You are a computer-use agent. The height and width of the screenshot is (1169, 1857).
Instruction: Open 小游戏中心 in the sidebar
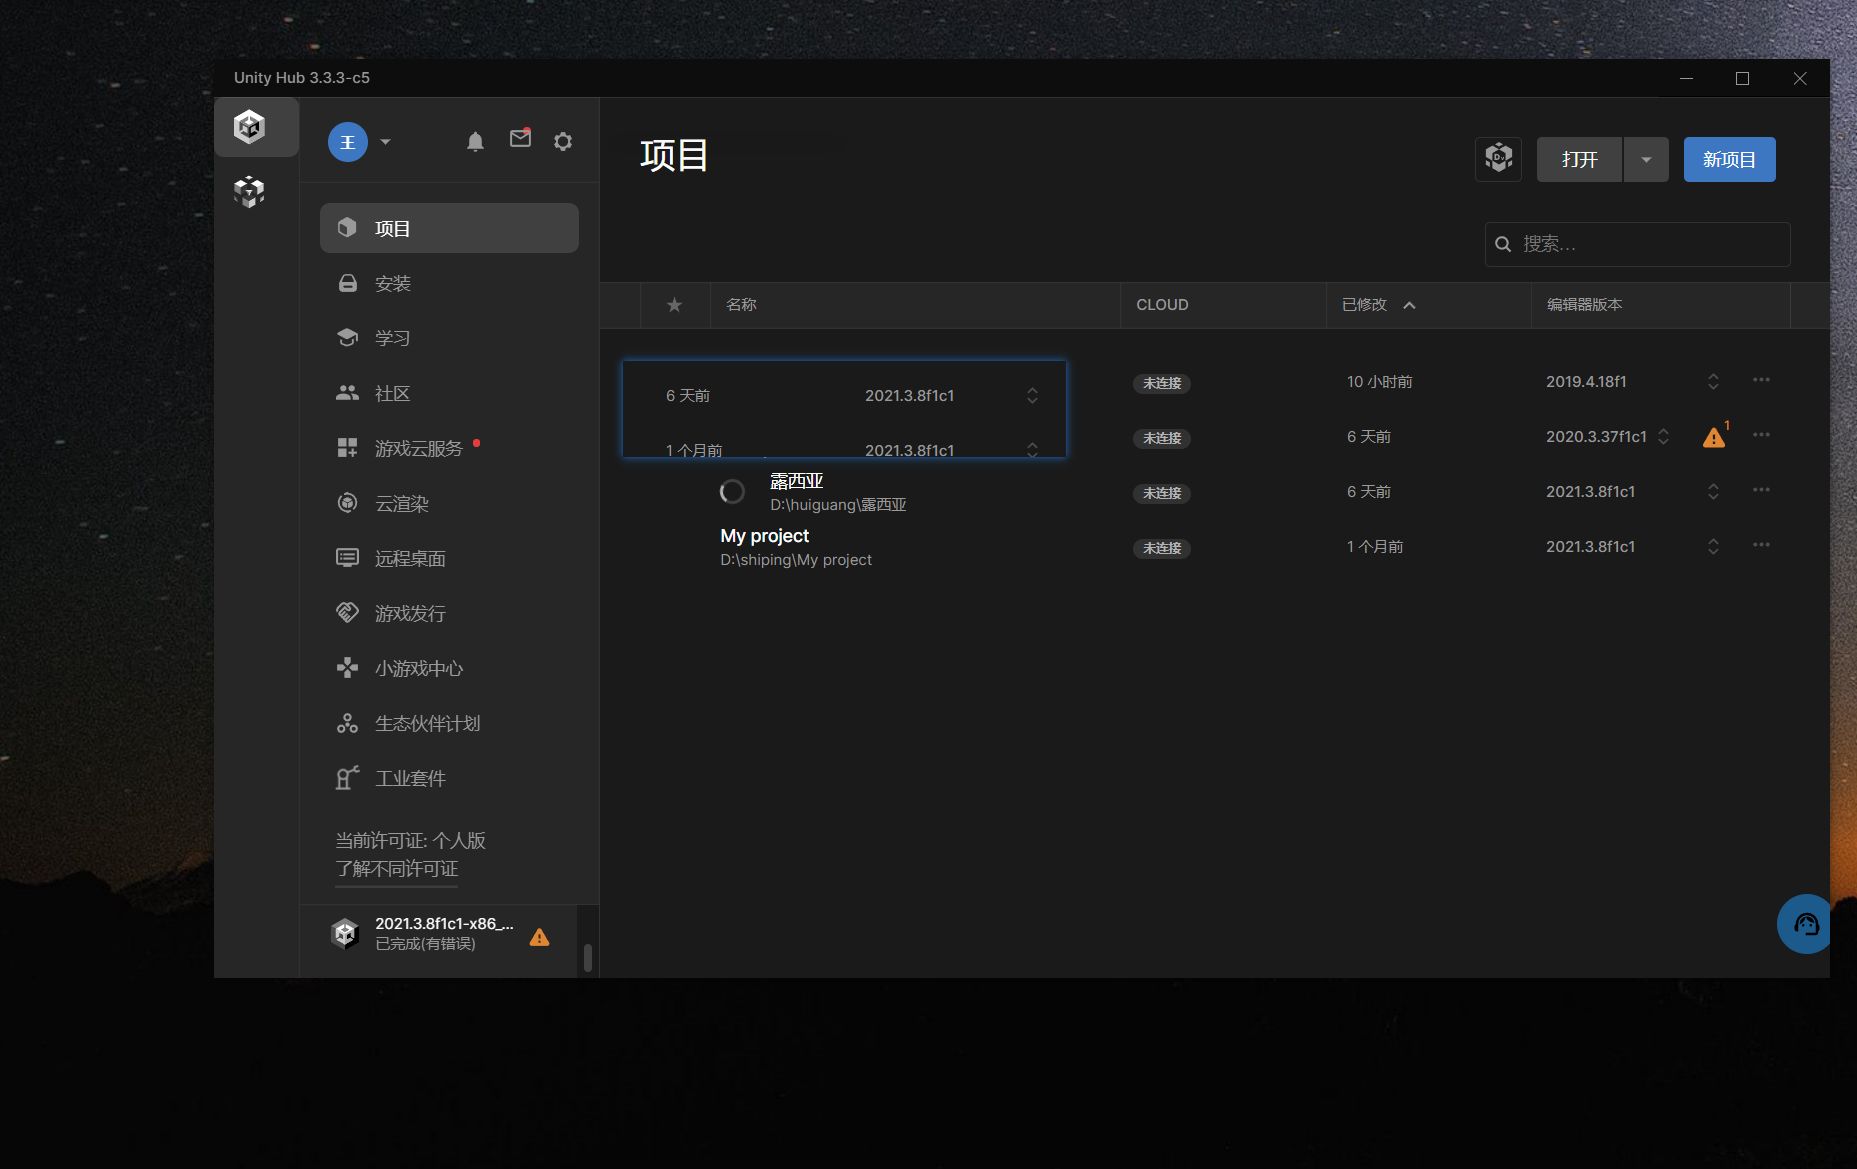[x=449, y=668]
